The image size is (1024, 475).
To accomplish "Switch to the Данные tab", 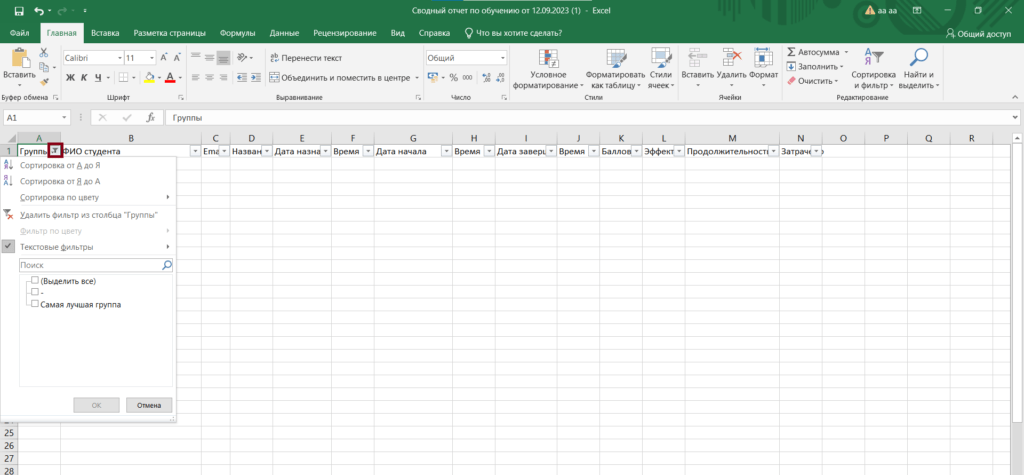I will coord(284,33).
